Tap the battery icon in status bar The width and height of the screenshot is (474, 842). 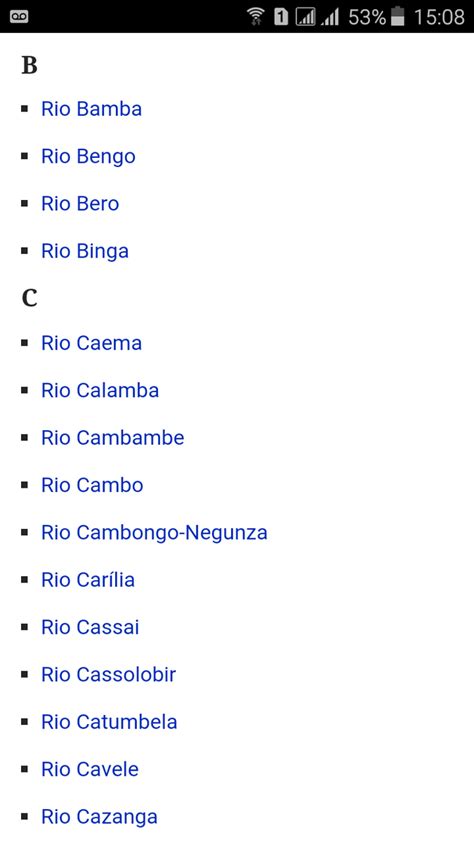tap(398, 17)
